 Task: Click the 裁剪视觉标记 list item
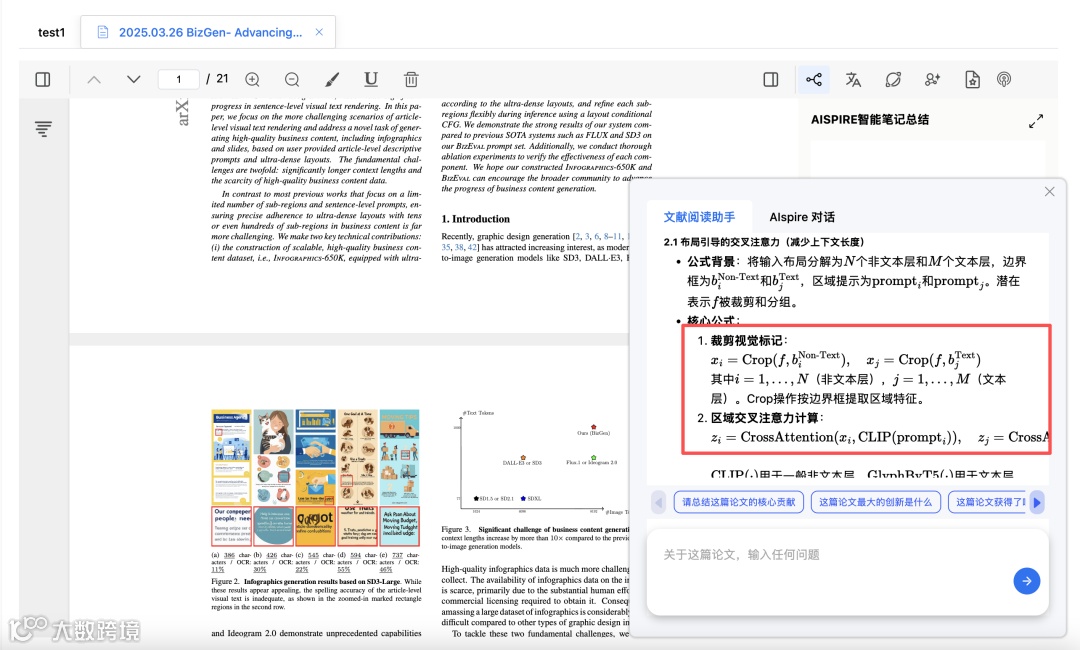coord(749,340)
